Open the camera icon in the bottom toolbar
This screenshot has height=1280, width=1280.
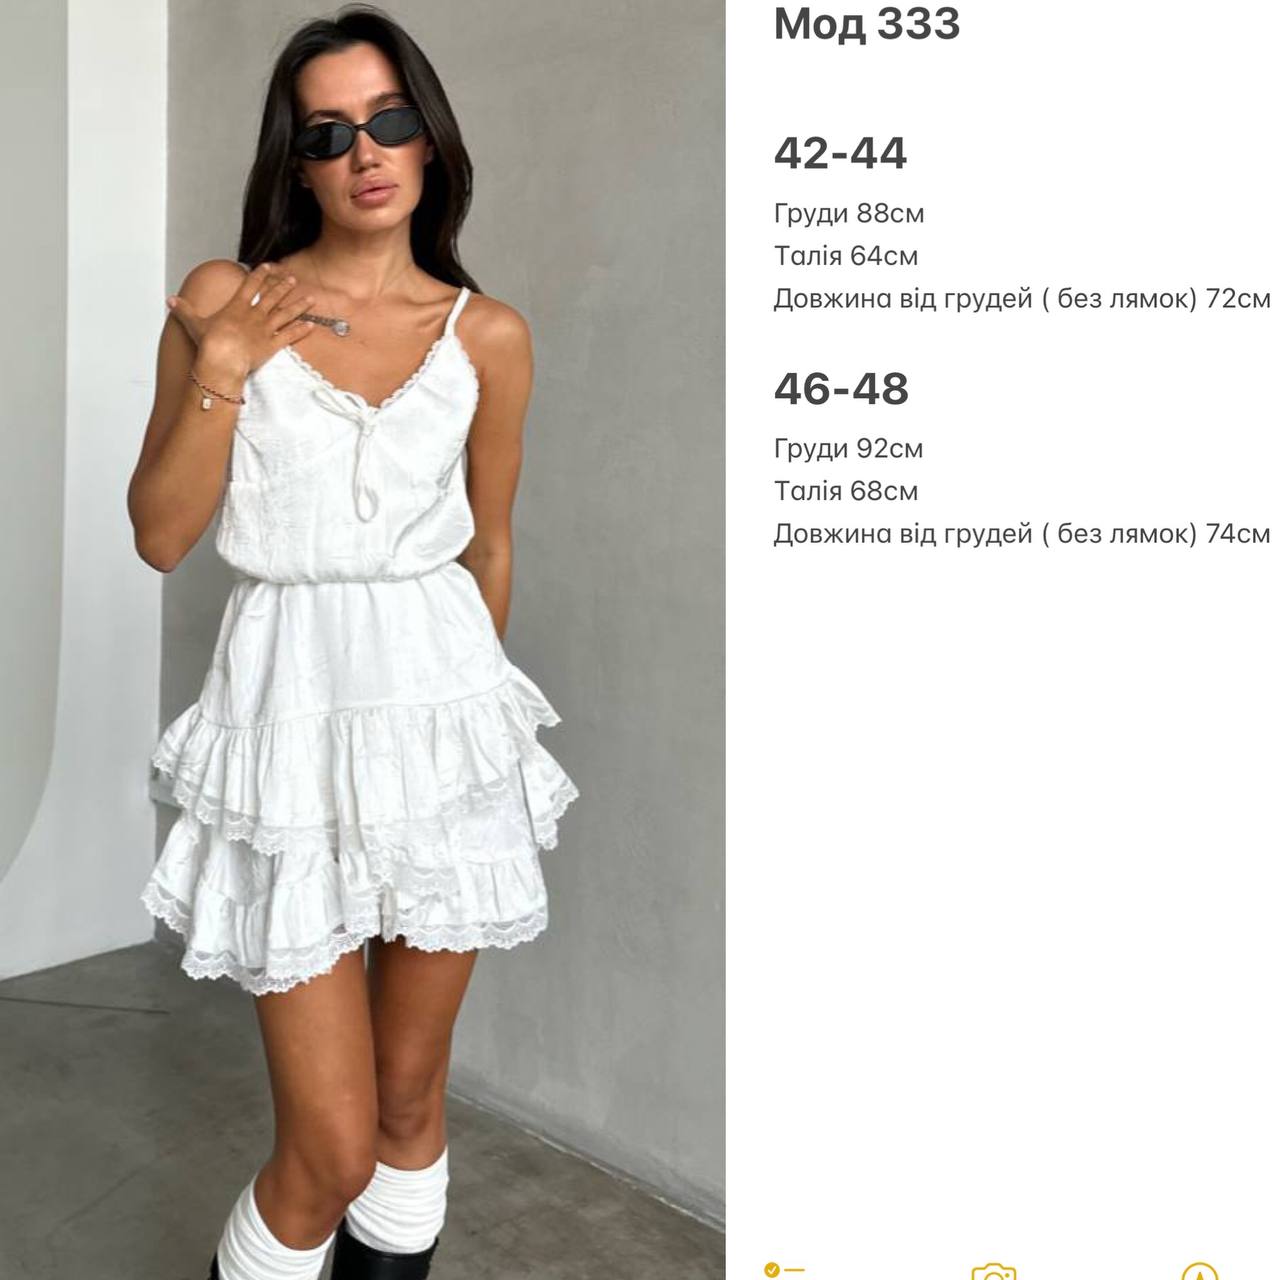pyautogui.click(x=993, y=1271)
